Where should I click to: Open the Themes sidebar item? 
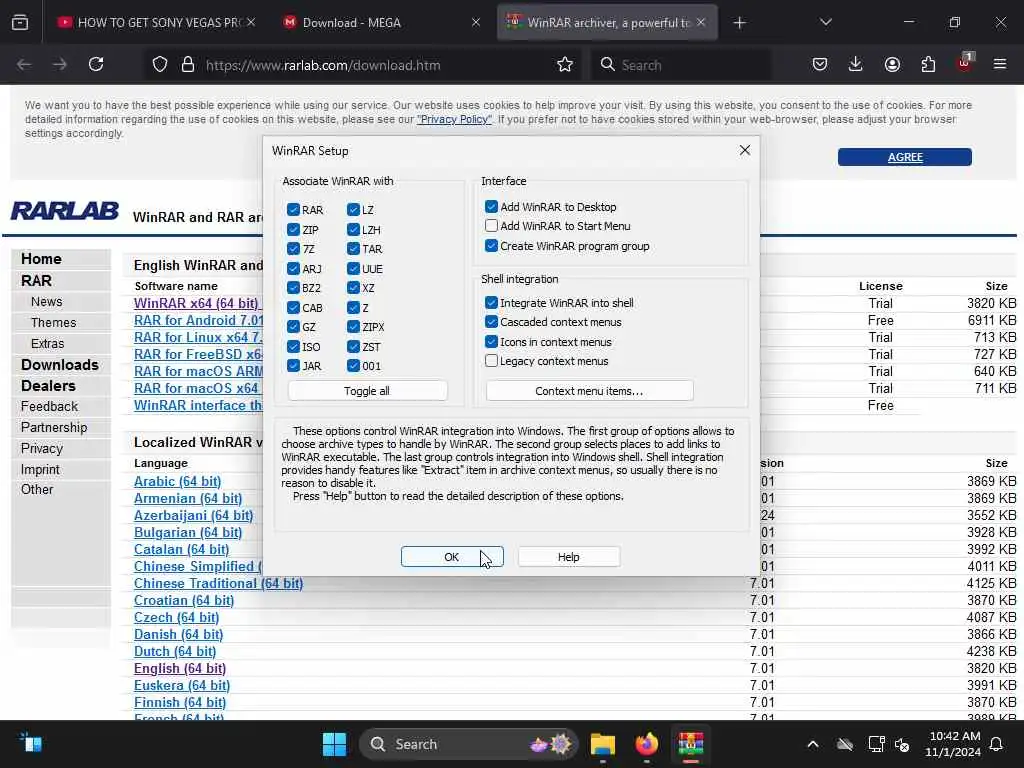point(53,323)
